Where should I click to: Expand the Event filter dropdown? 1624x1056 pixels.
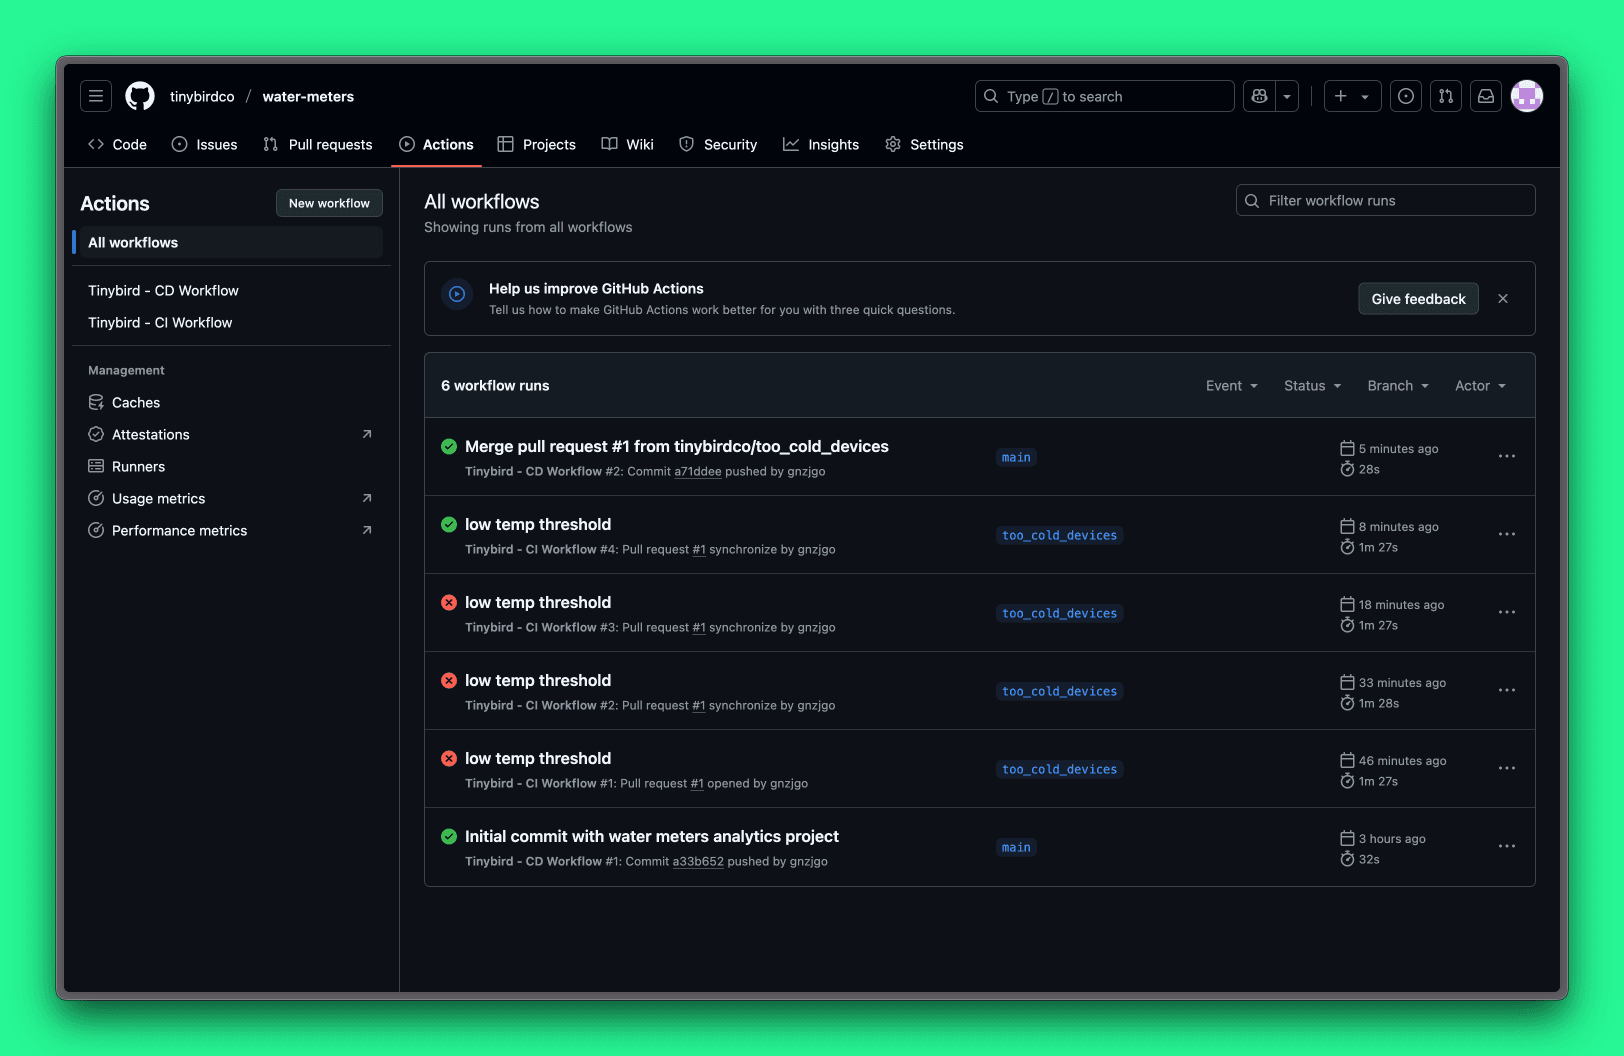1231,386
